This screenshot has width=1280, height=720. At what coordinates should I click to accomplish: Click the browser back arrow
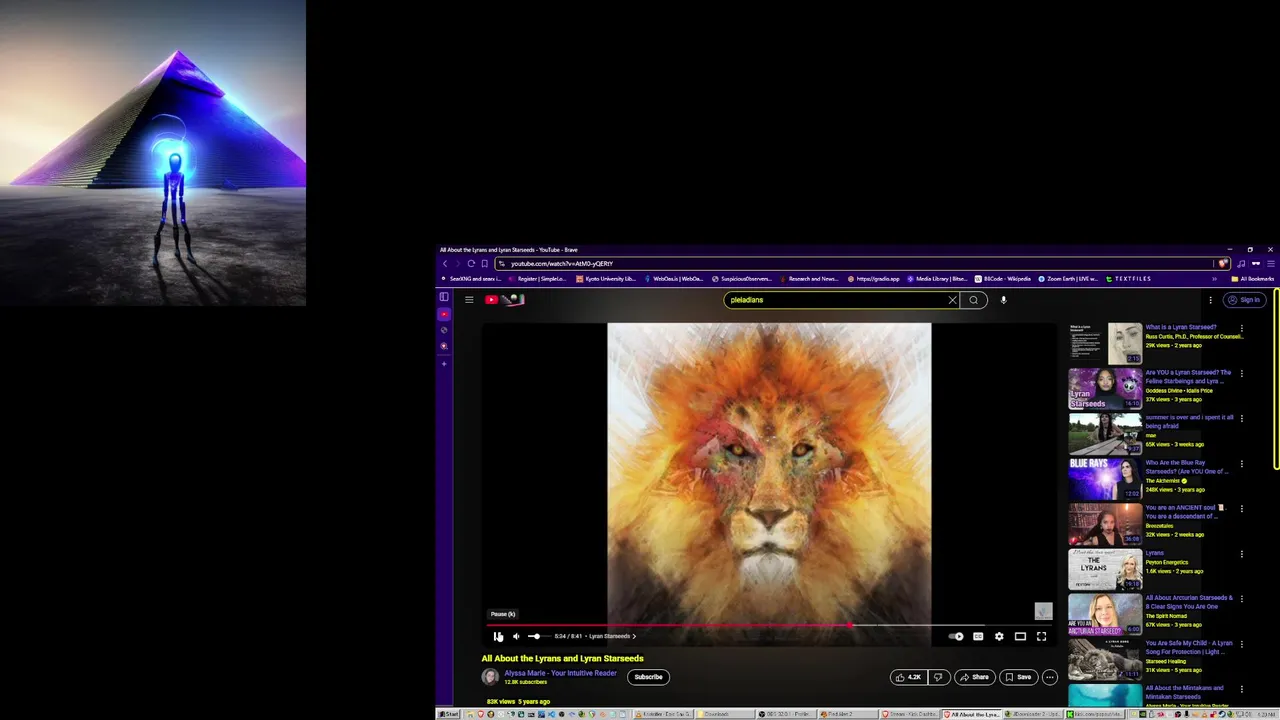446,264
